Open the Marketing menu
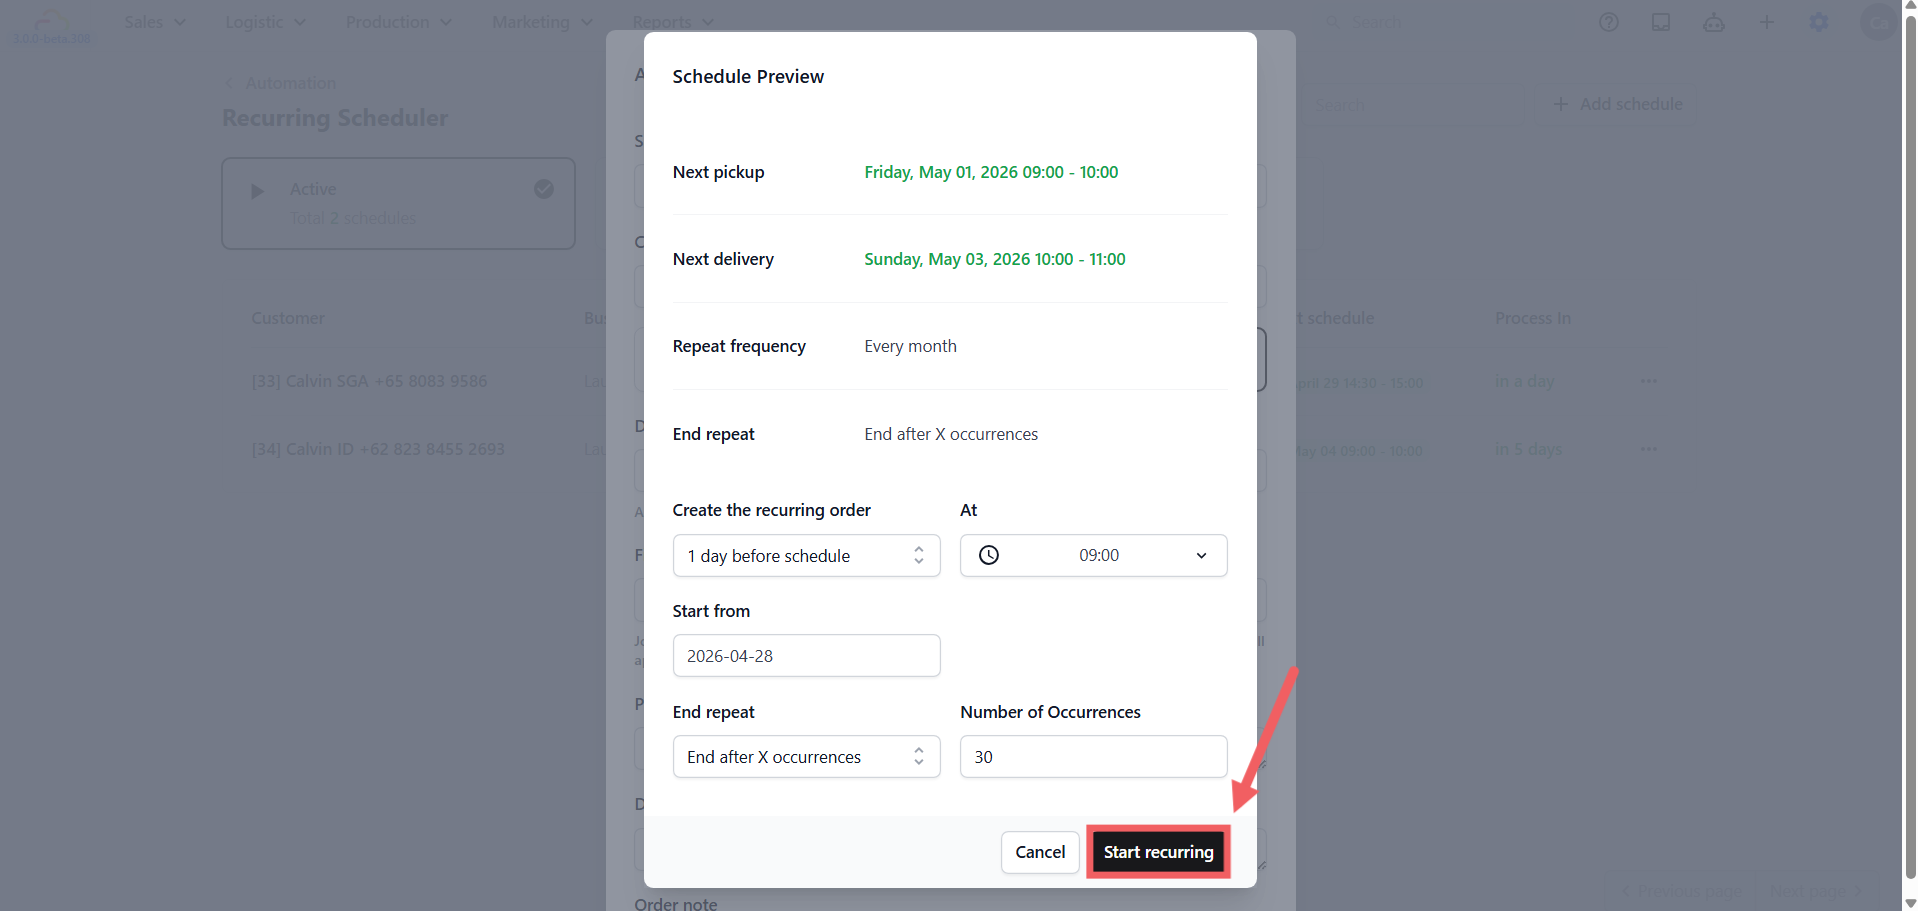The image size is (1919, 912). pos(542,22)
